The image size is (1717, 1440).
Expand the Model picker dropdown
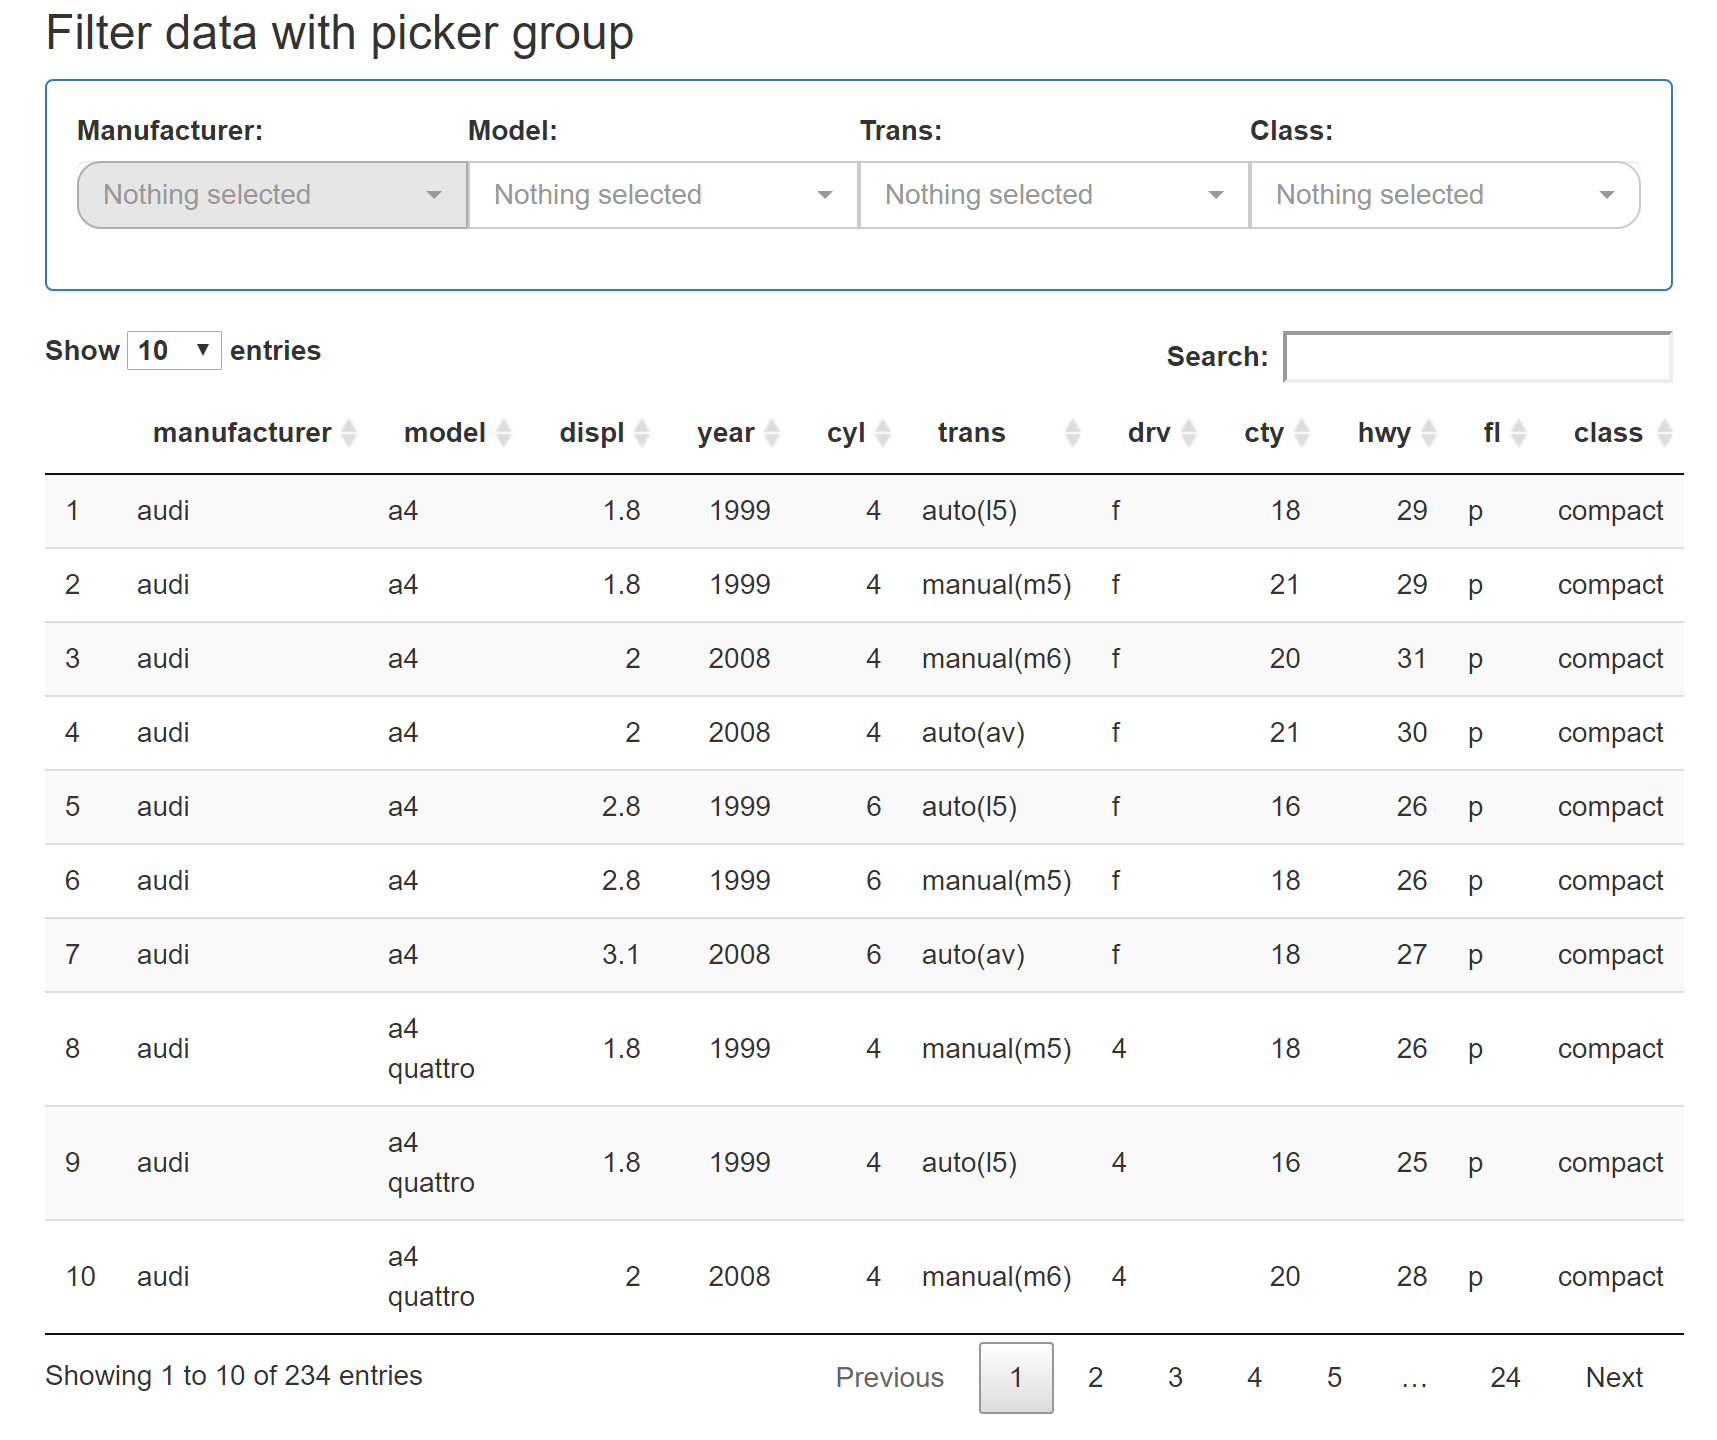coord(663,195)
